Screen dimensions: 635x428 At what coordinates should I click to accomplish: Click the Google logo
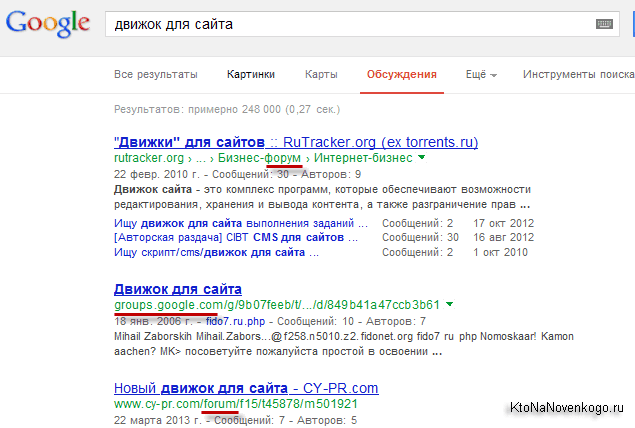coord(48,23)
